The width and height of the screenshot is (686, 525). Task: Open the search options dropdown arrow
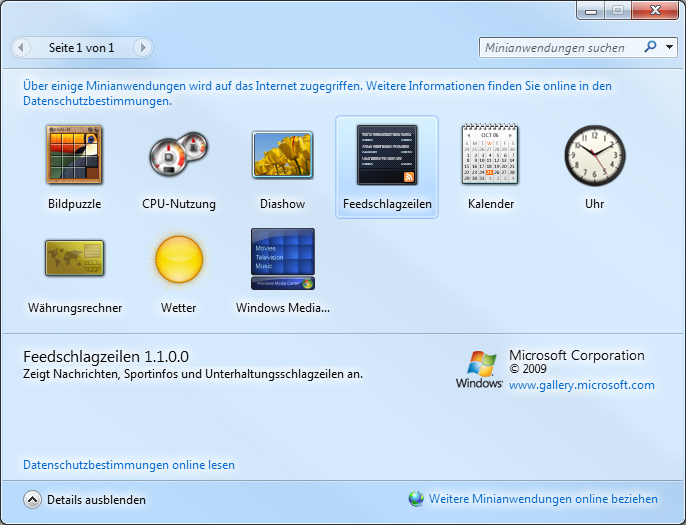(x=669, y=47)
